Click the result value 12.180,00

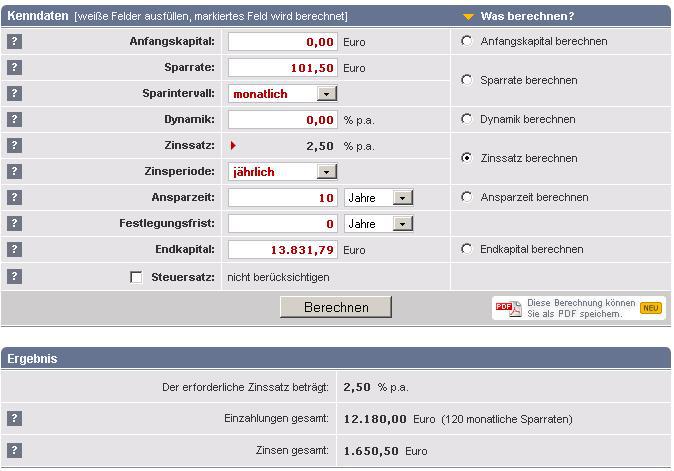tap(375, 419)
